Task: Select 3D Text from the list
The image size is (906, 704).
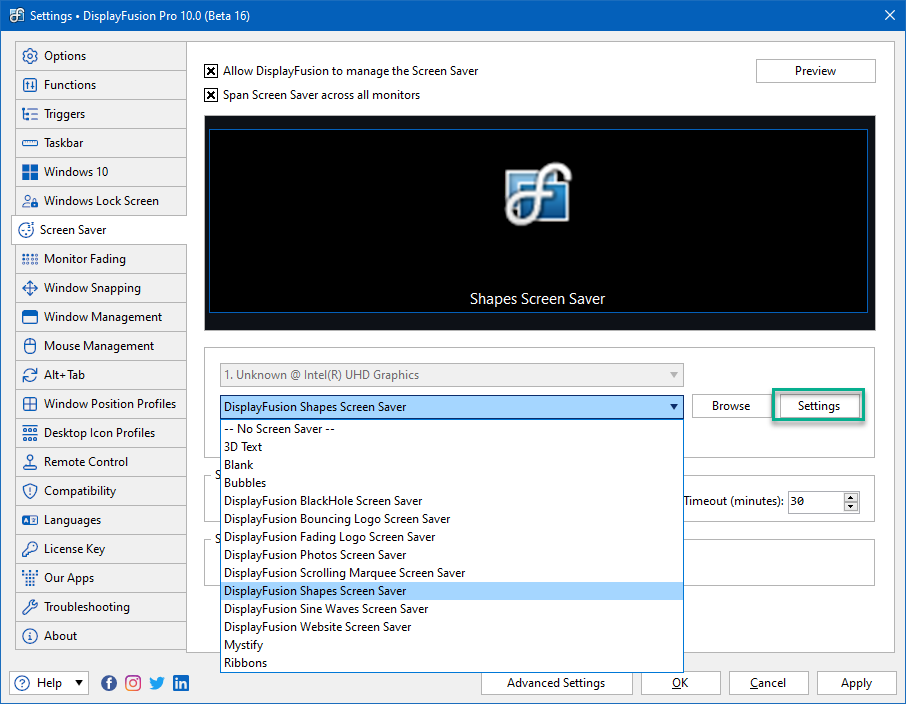Action: 451,447
